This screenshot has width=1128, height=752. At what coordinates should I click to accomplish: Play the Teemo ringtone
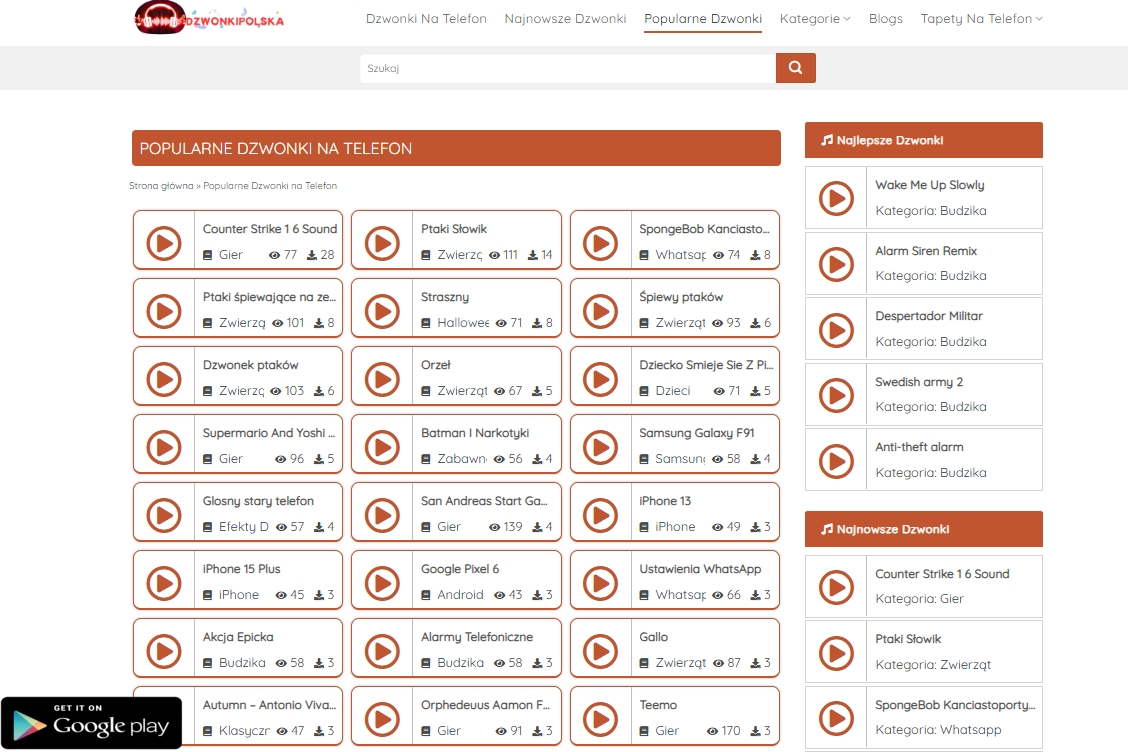600,719
